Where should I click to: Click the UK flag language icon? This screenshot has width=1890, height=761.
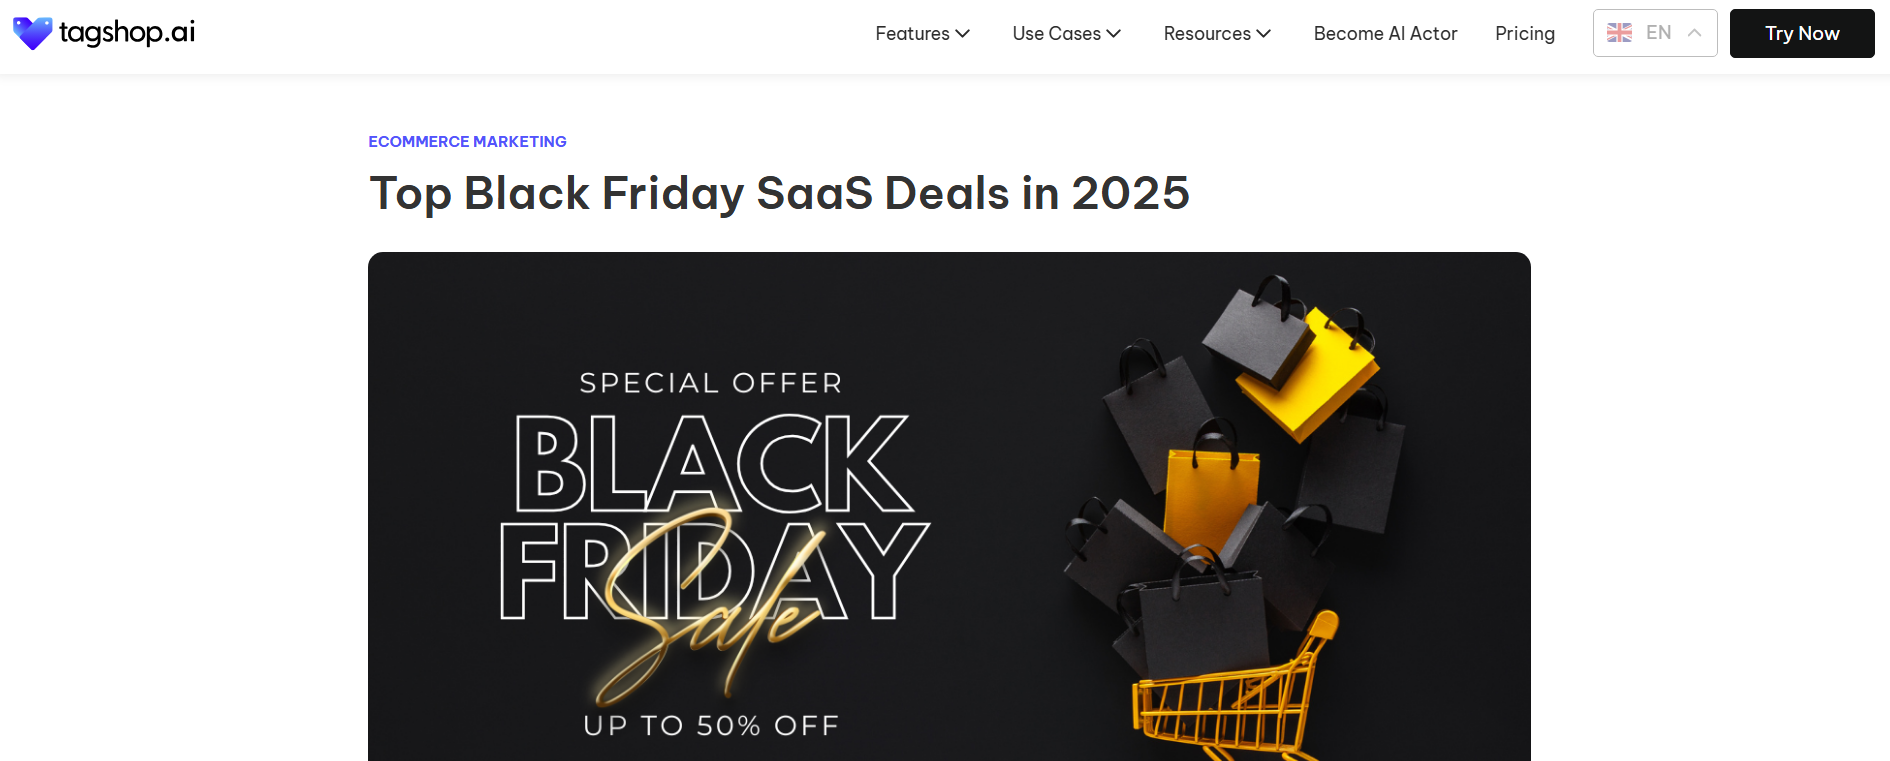tap(1619, 33)
